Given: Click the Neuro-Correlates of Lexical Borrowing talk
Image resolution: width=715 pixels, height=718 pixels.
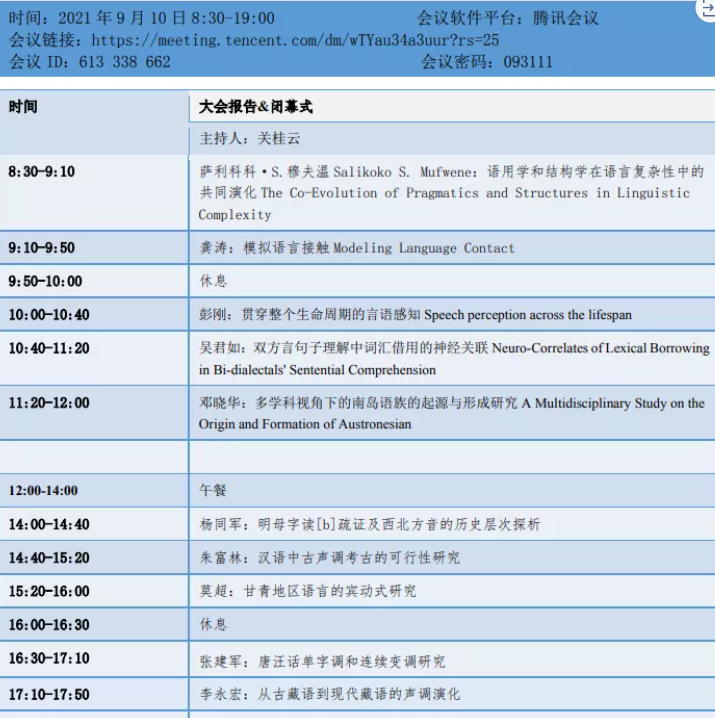Looking at the screenshot, I should [x=453, y=359].
